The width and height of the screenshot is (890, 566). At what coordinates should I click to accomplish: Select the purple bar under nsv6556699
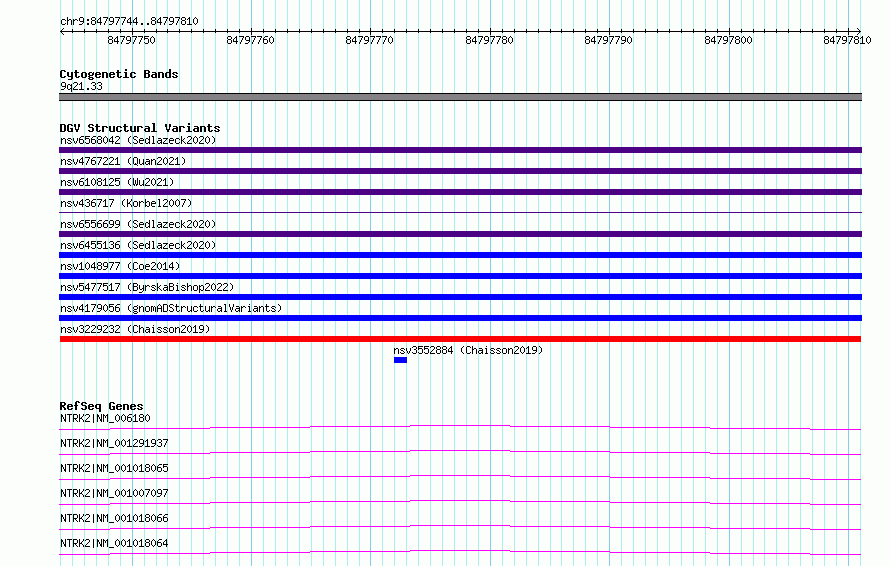(x=460, y=234)
